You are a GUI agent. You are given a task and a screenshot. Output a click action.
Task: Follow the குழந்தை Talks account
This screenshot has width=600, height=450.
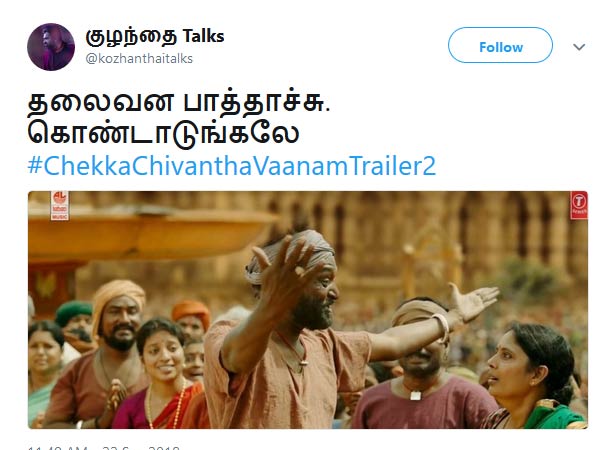pyautogui.click(x=500, y=45)
